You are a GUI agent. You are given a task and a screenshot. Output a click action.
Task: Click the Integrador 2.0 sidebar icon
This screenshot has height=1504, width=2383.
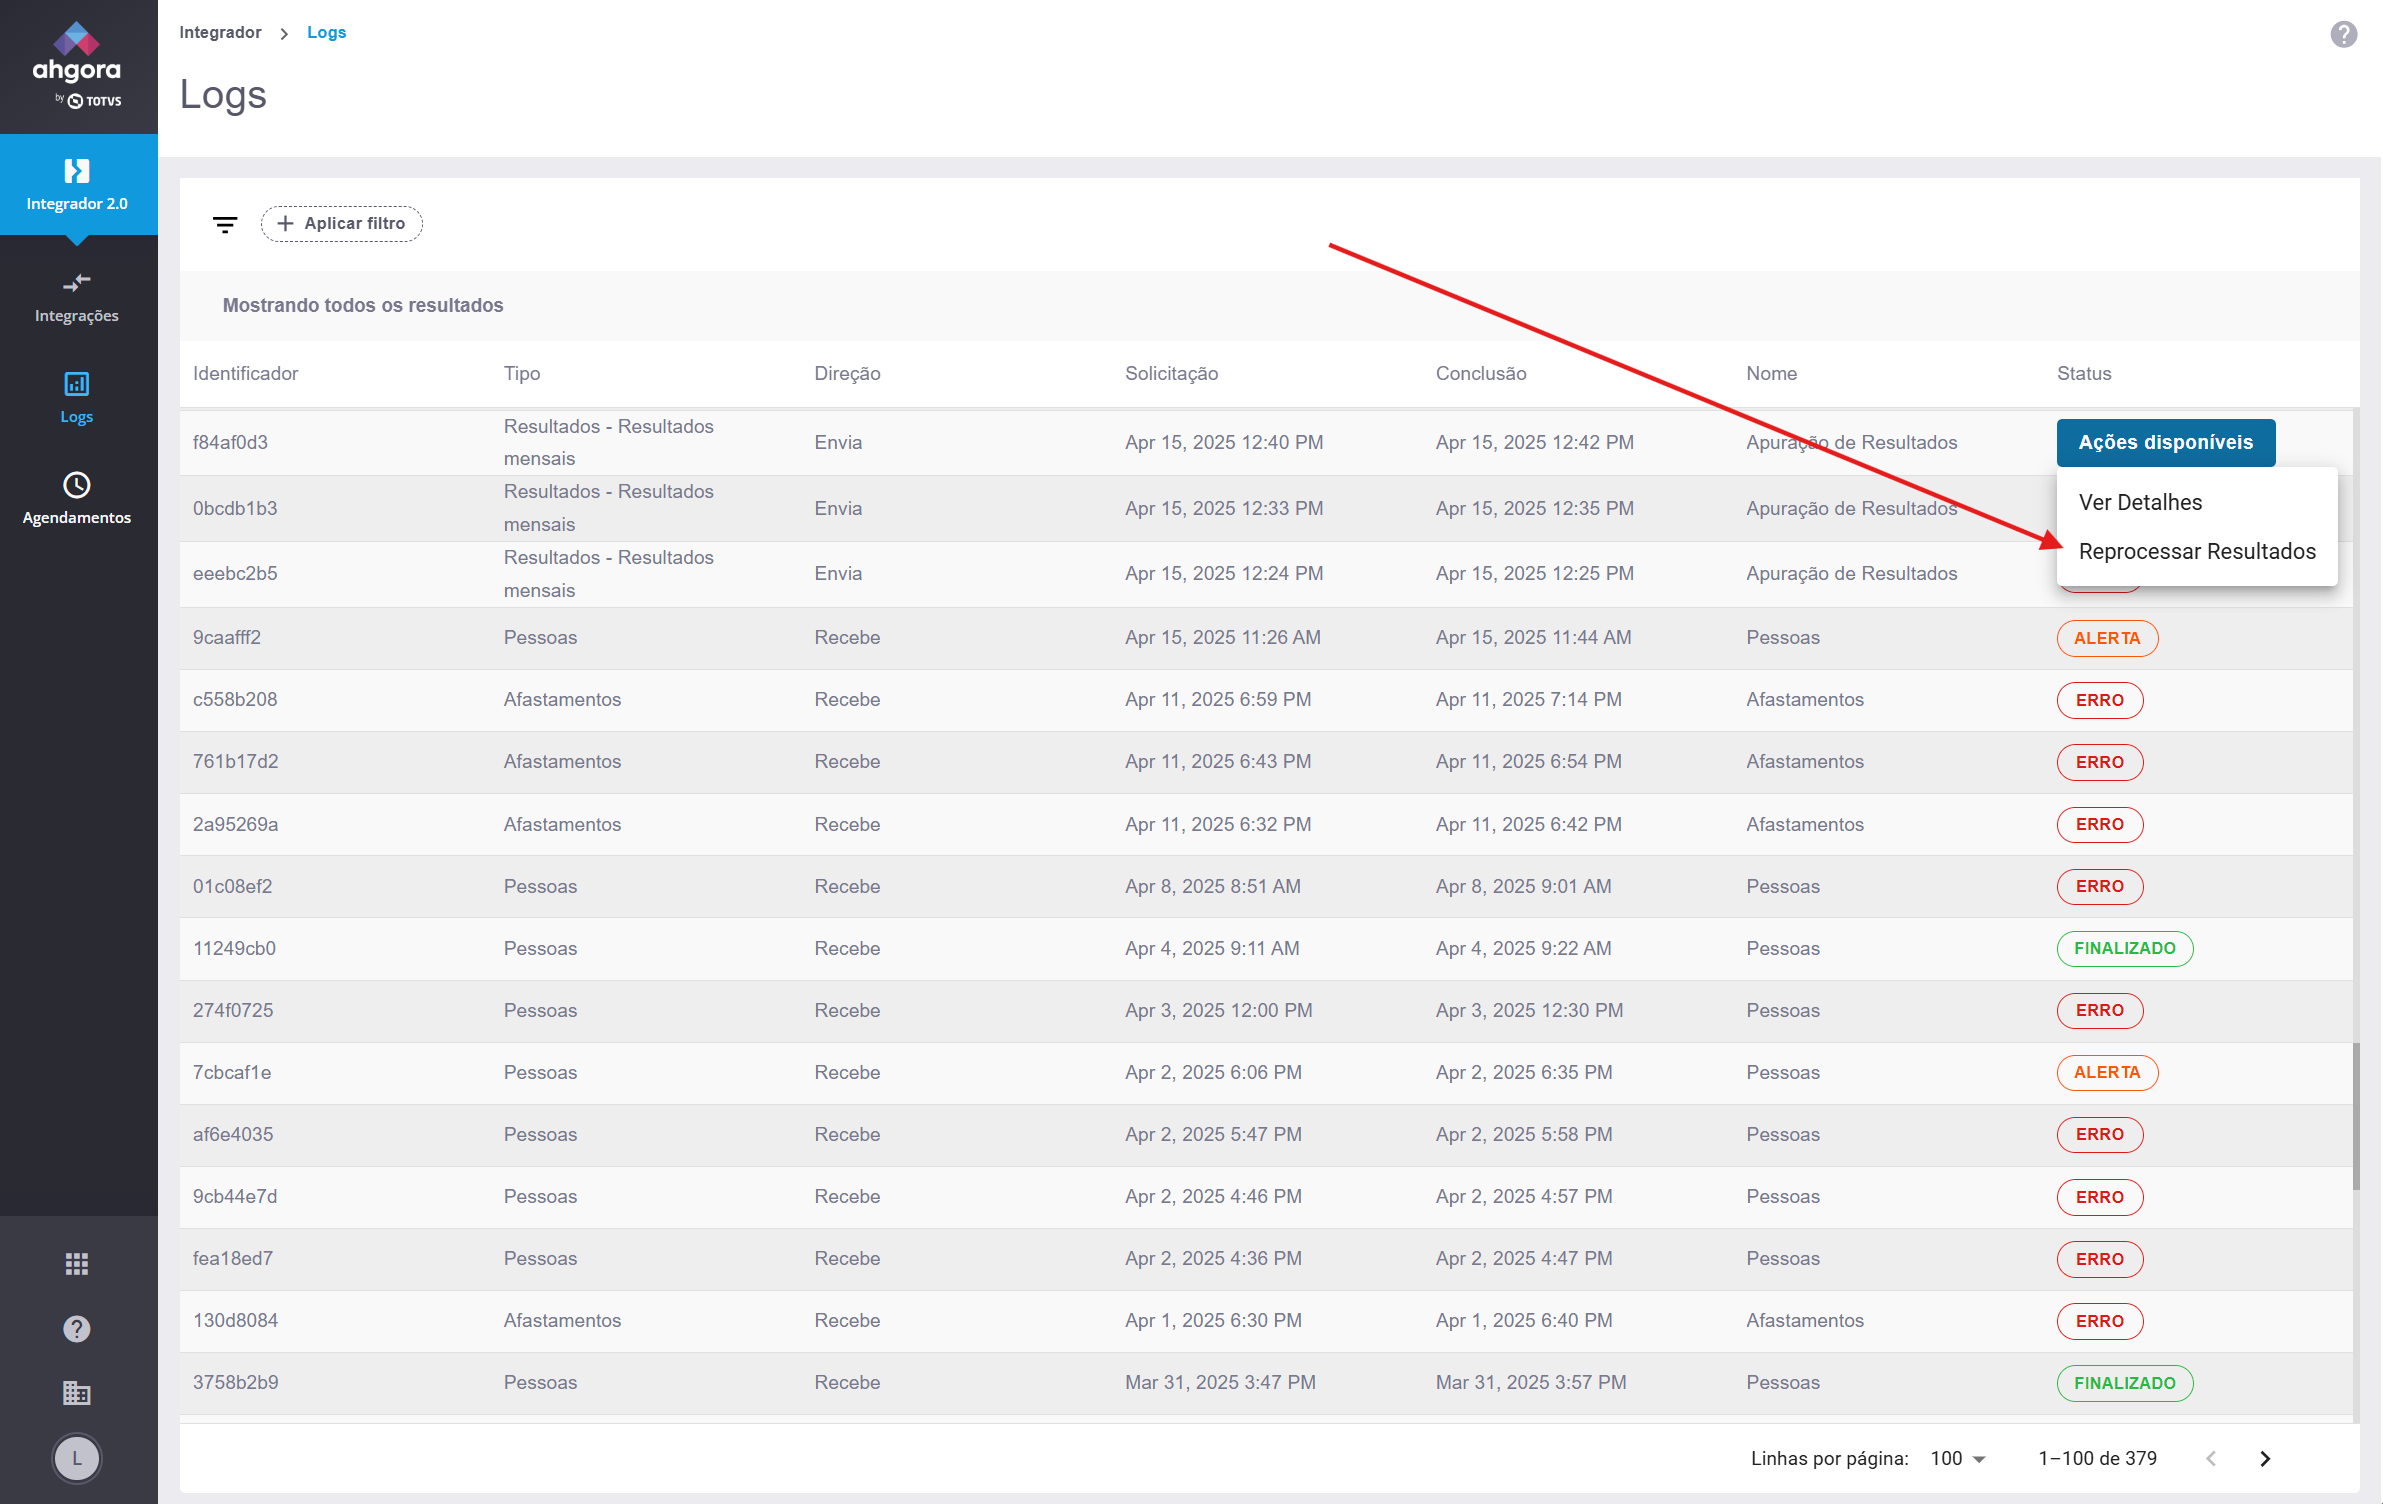click(x=77, y=172)
